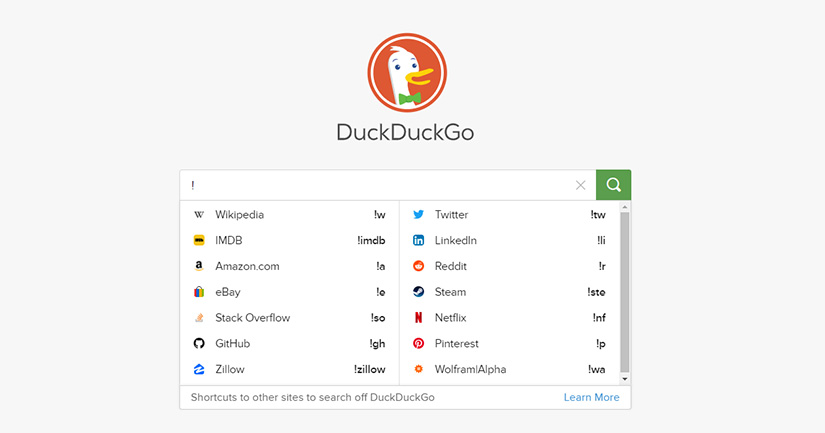The width and height of the screenshot is (825, 433).
Task: Select the Twitter suggestion label
Action: (451, 215)
